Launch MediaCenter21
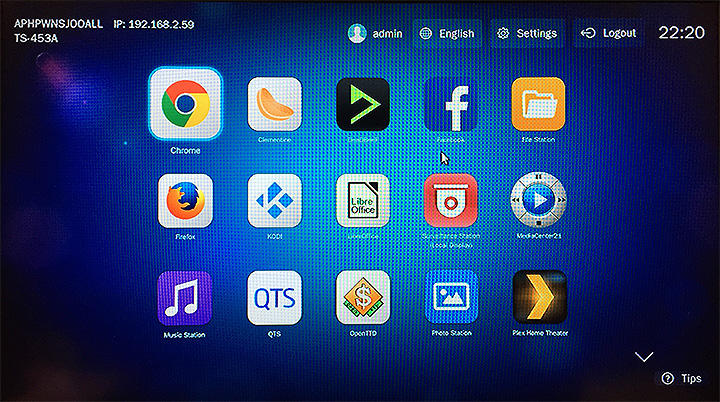 [538, 200]
